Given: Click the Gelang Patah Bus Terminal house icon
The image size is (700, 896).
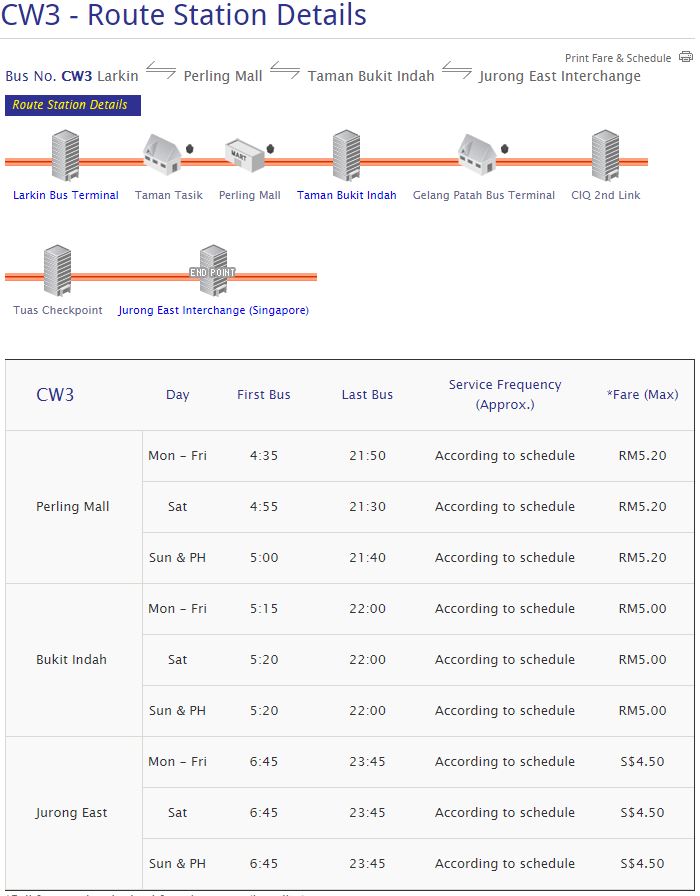Looking at the screenshot, I should (x=477, y=155).
